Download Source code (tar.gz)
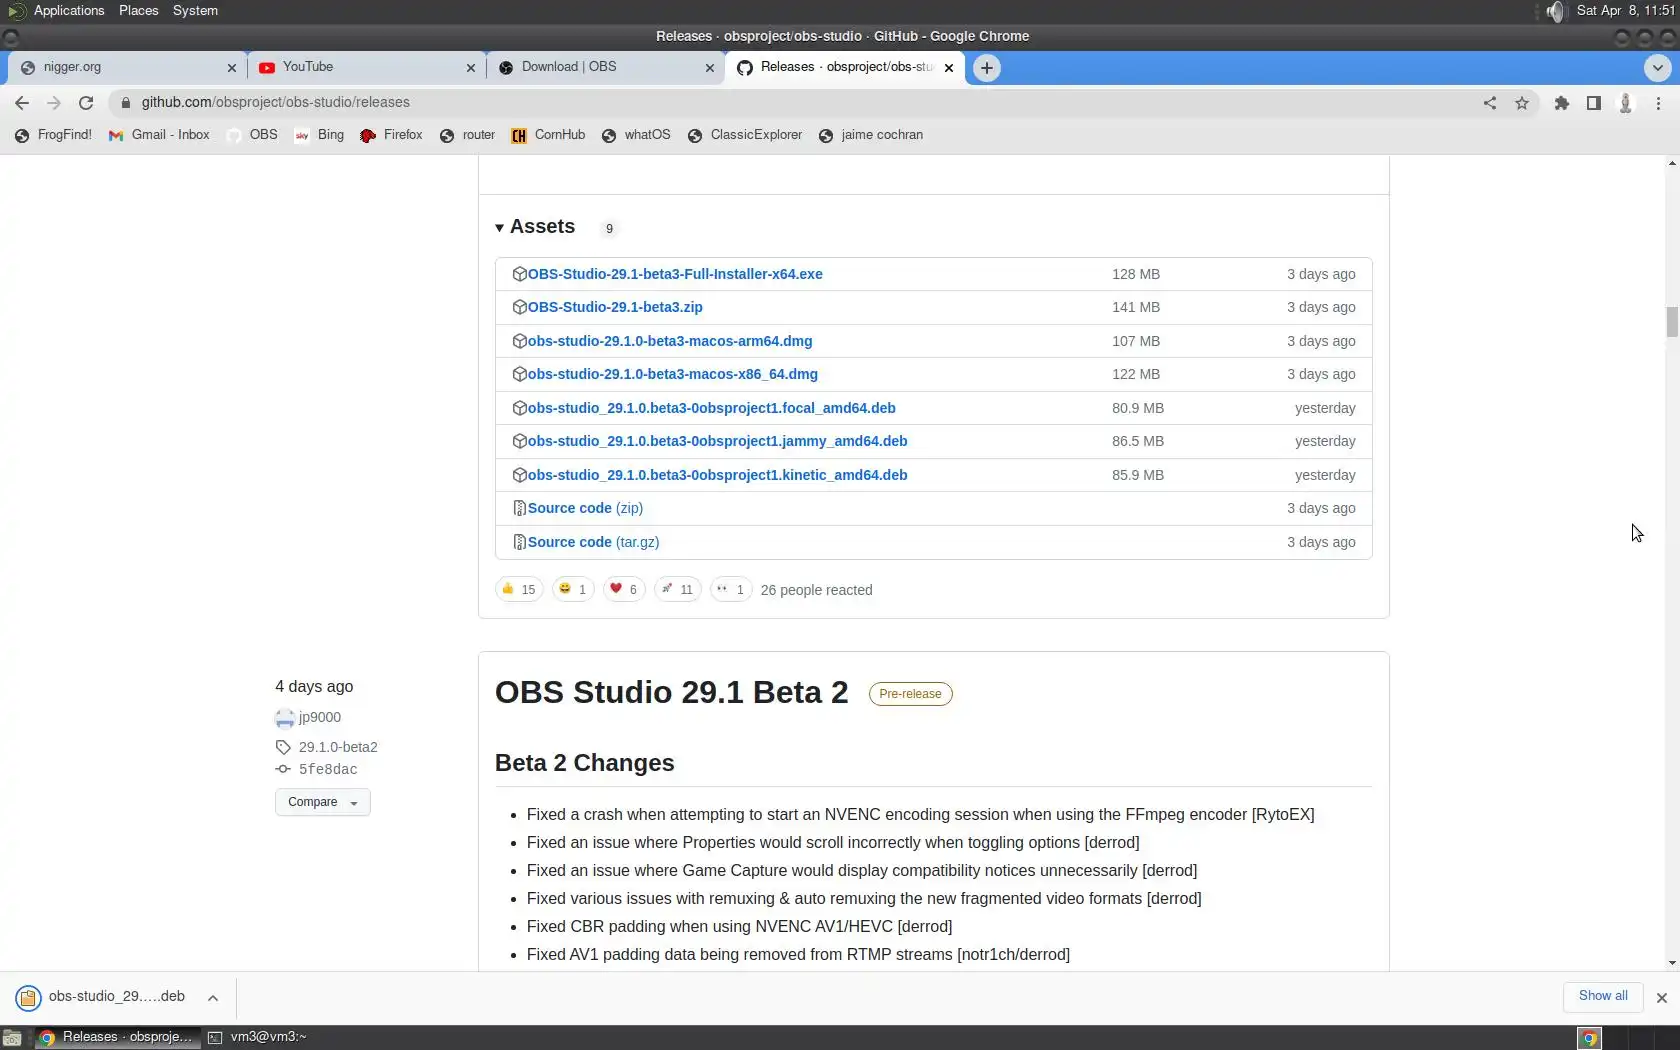The width and height of the screenshot is (1680, 1050). [593, 542]
